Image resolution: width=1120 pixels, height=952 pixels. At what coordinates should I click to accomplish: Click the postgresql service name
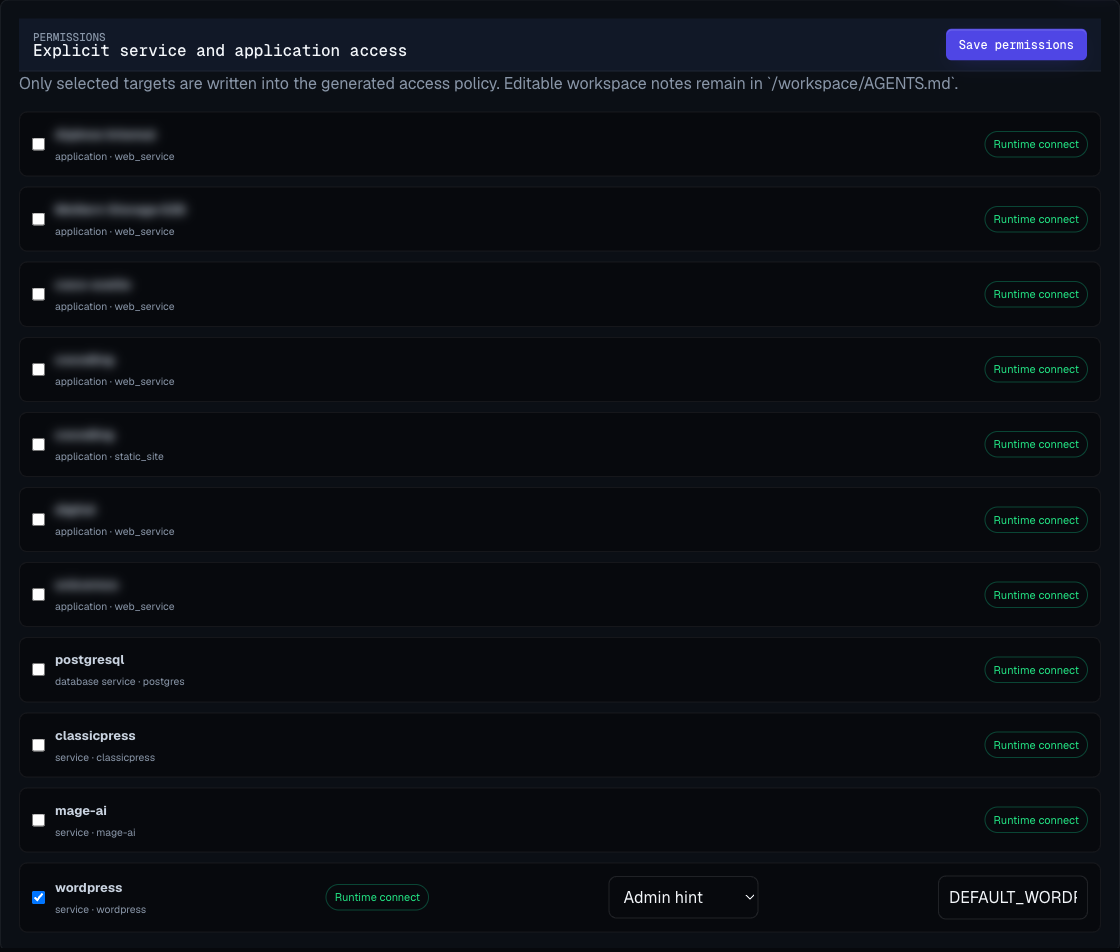(89, 660)
